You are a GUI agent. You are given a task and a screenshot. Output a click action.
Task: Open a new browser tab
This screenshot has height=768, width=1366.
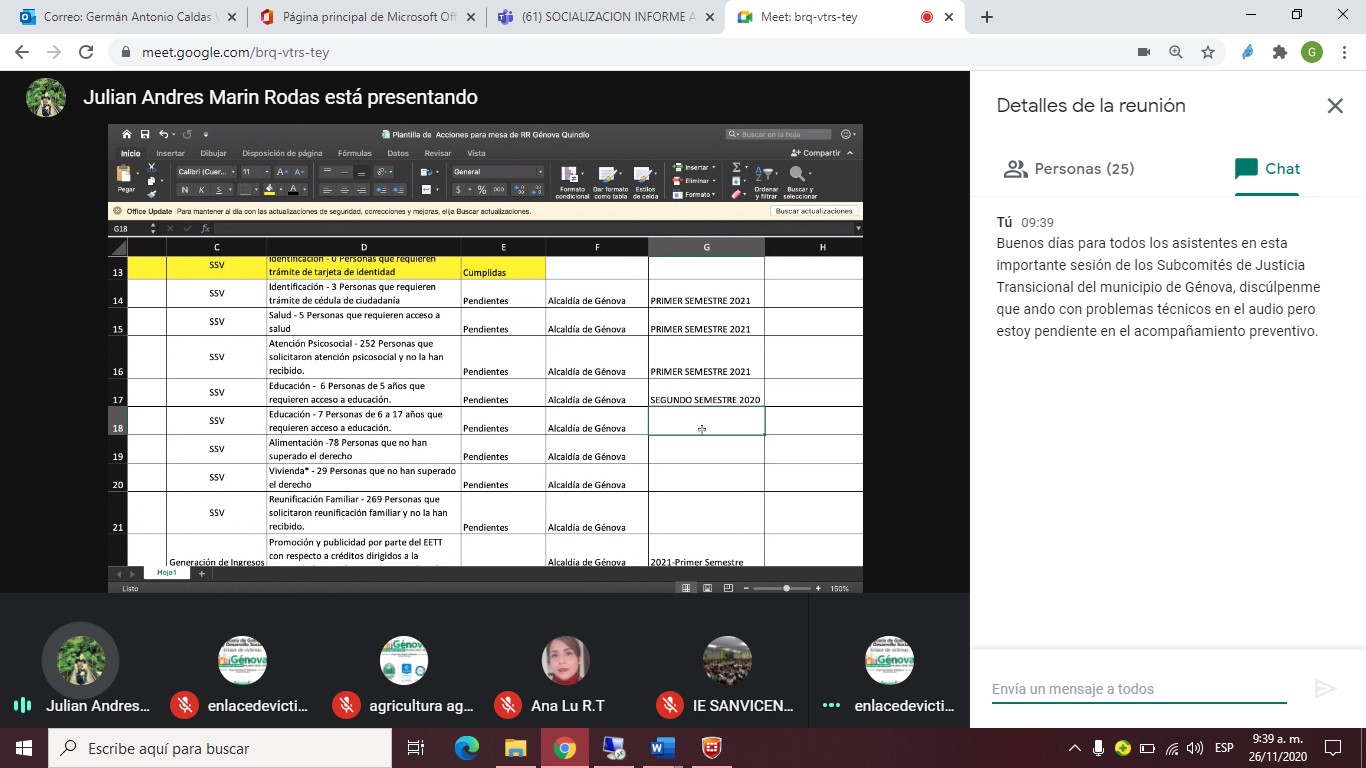tap(987, 17)
